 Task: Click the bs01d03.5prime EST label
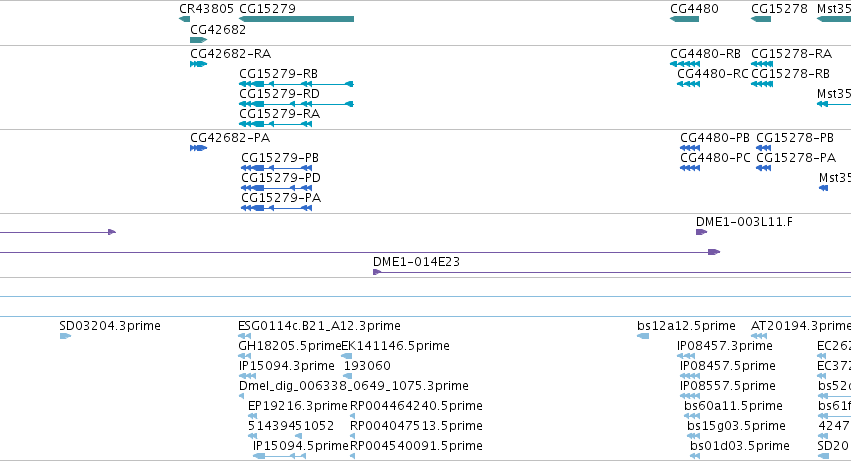pyautogui.click(x=740, y=446)
